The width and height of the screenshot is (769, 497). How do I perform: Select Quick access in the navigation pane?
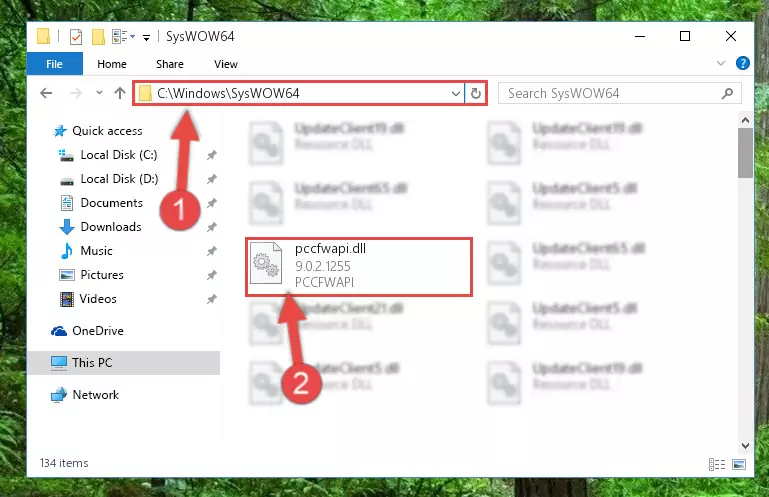[107, 131]
